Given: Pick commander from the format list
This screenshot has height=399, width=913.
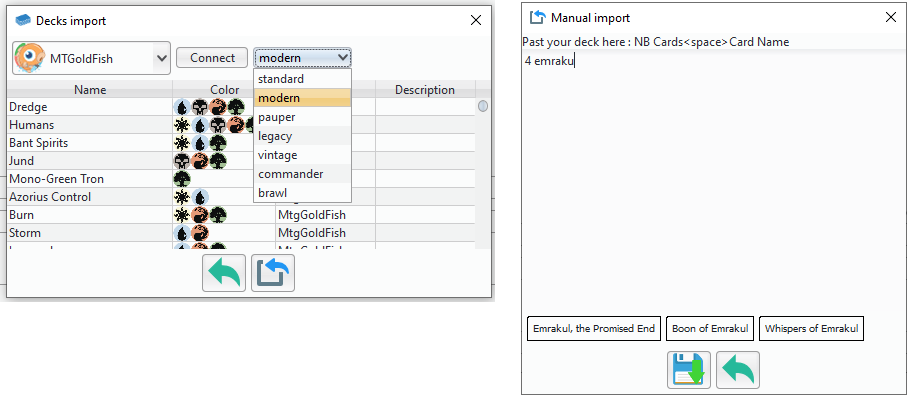Looking at the screenshot, I should (302, 174).
